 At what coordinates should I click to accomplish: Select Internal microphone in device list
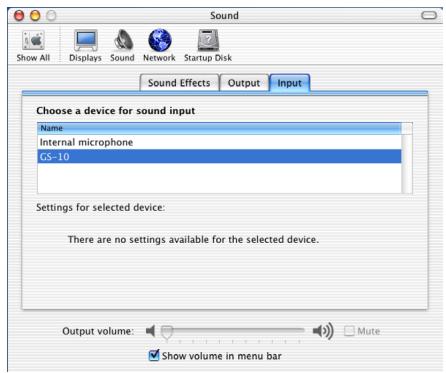219,142
